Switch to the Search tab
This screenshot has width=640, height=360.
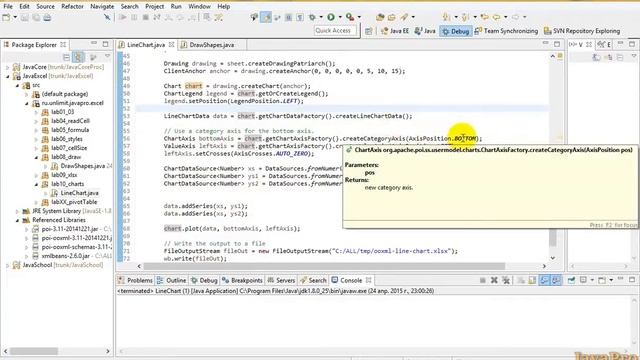(x=313, y=280)
